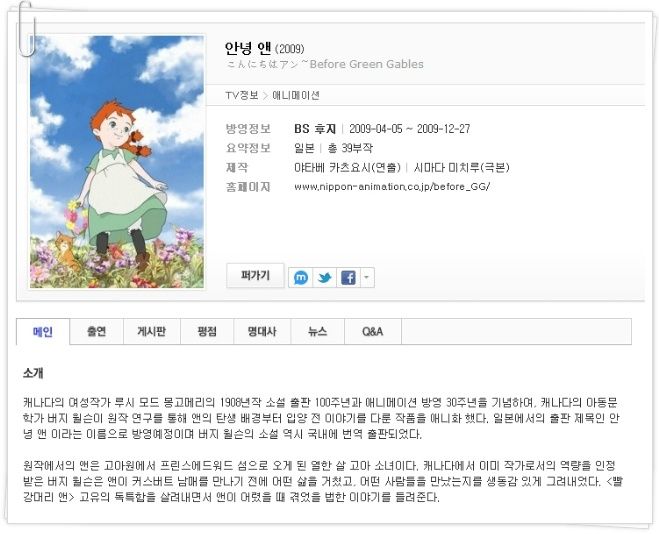This screenshot has height=534, width=659.
Task: Share this page on Facebook
Action: 348,278
